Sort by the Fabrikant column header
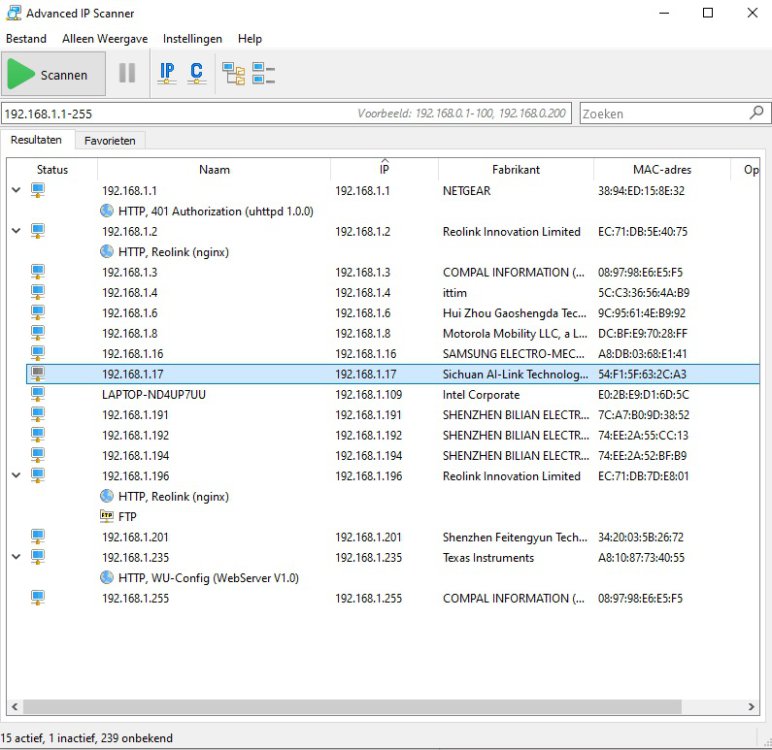Image resolution: width=772 pixels, height=750 pixels. (x=515, y=170)
